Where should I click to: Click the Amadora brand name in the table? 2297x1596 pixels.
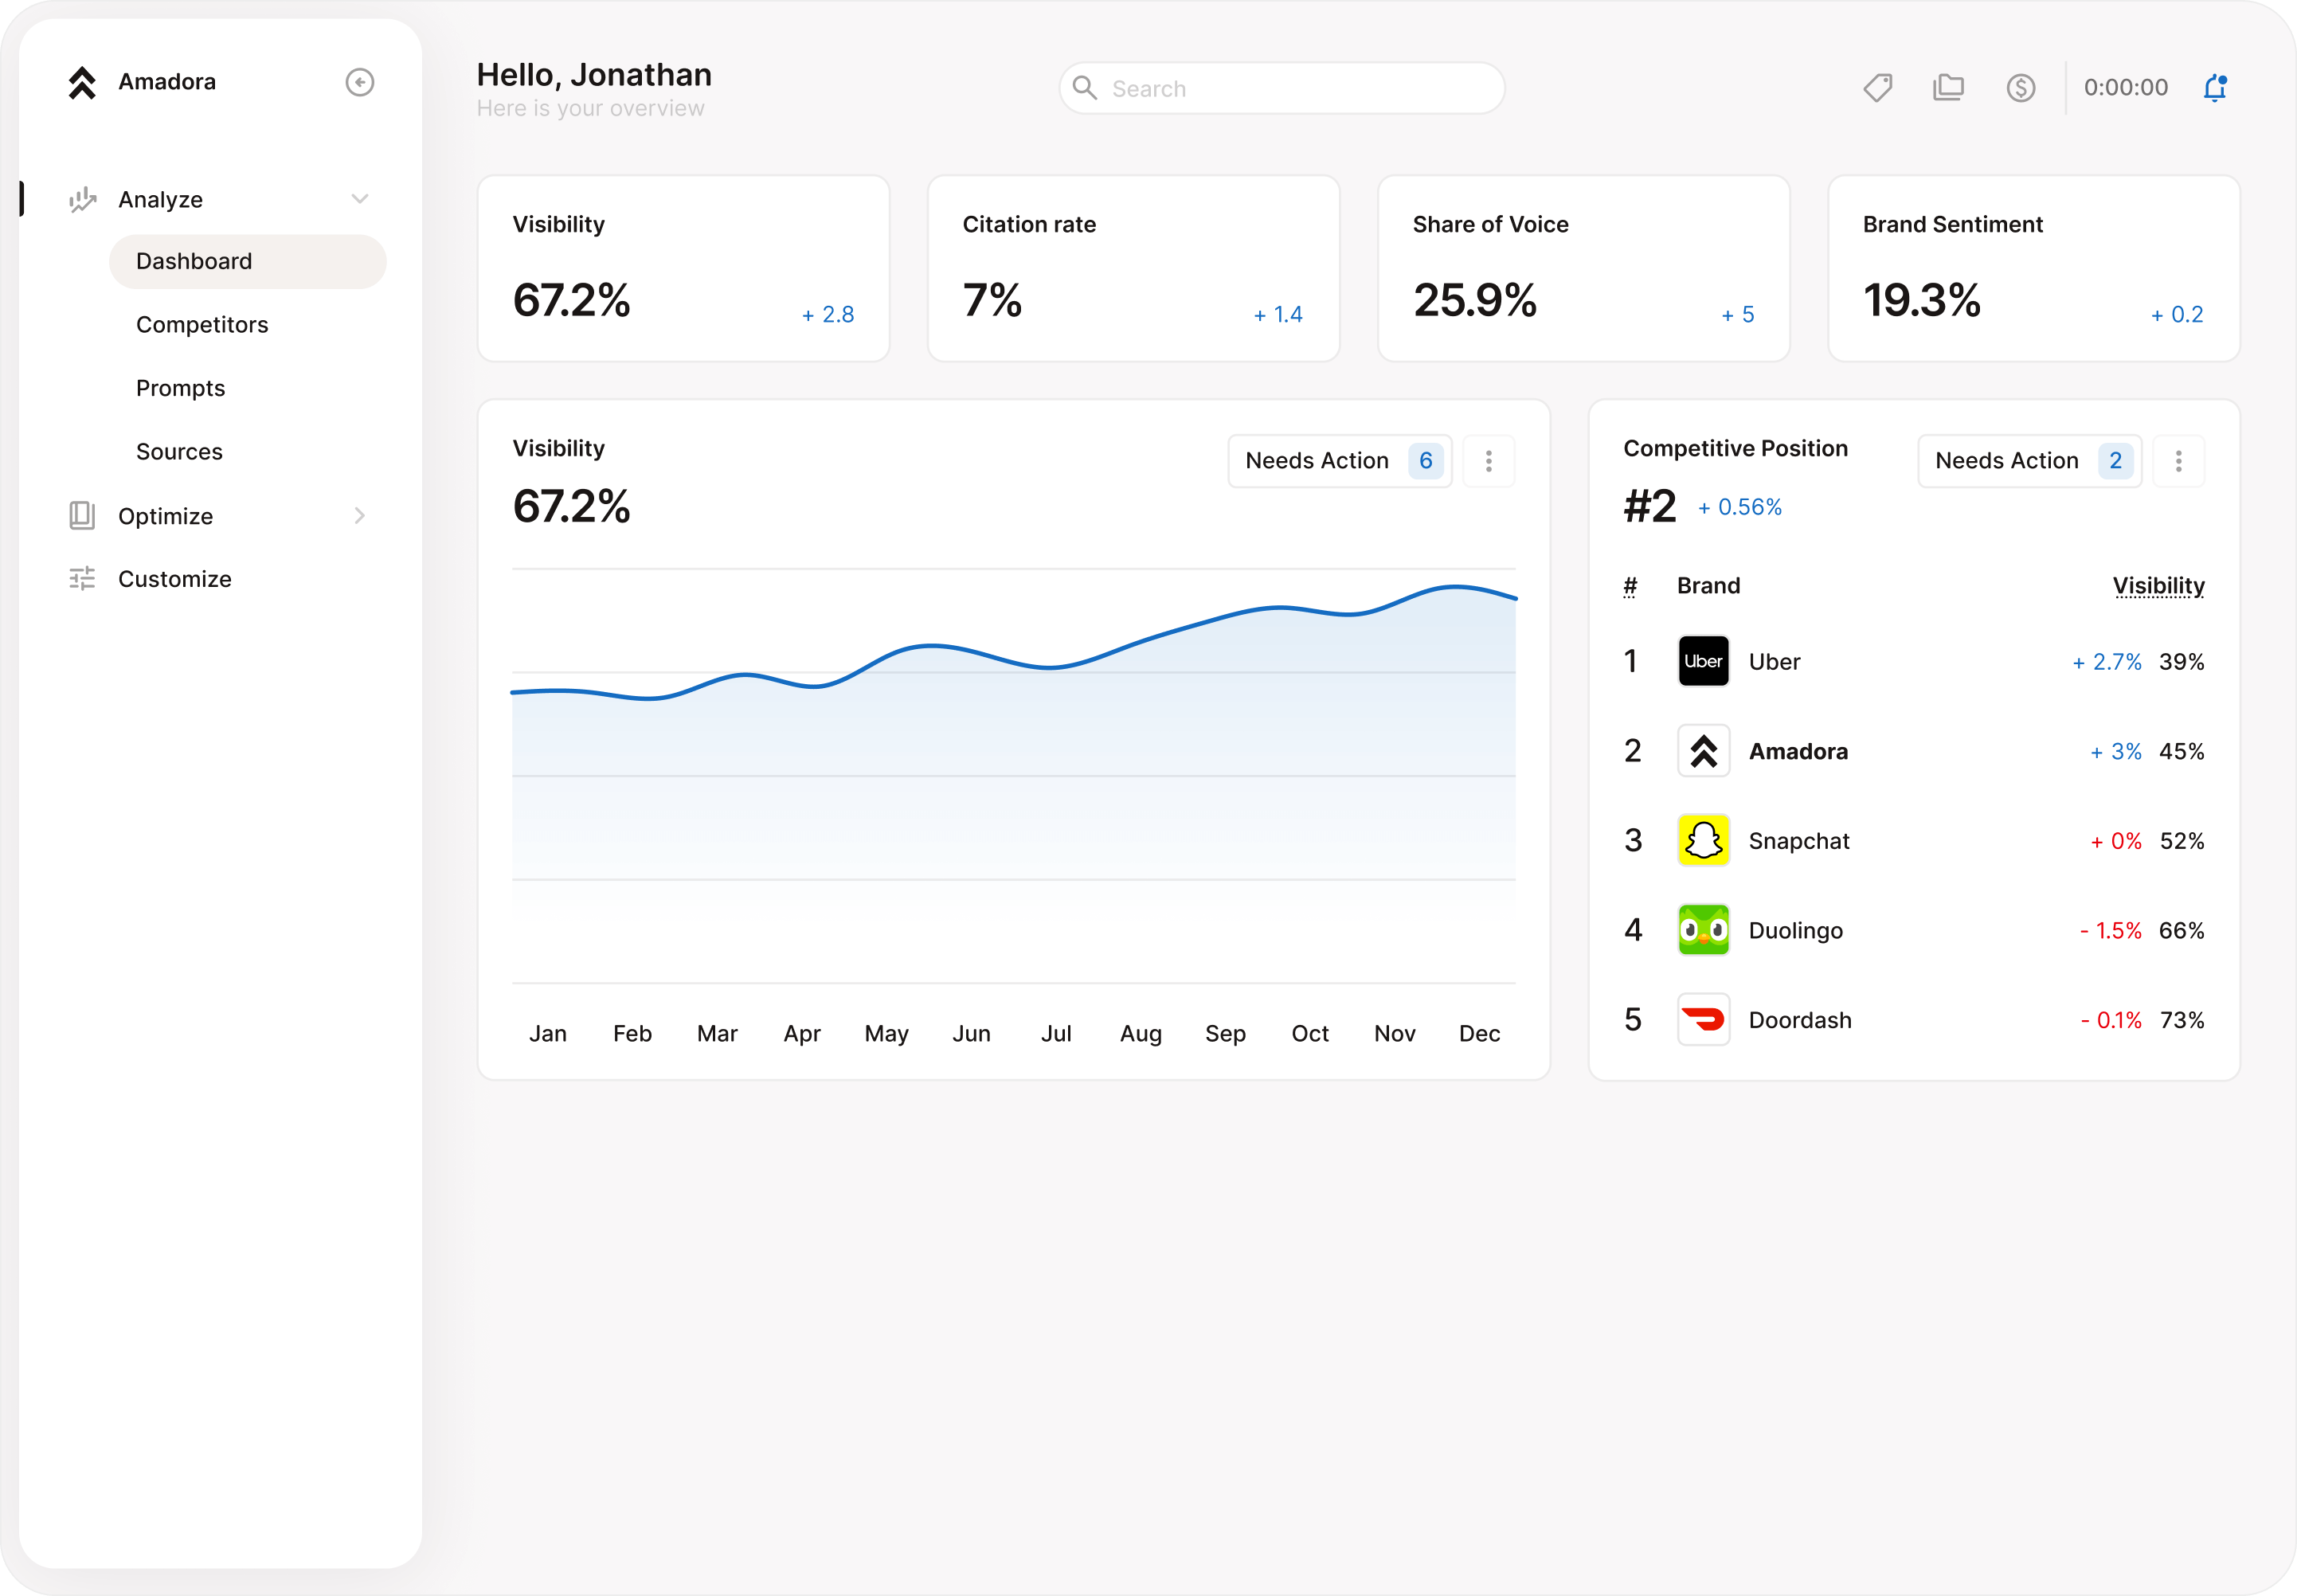[1798, 752]
